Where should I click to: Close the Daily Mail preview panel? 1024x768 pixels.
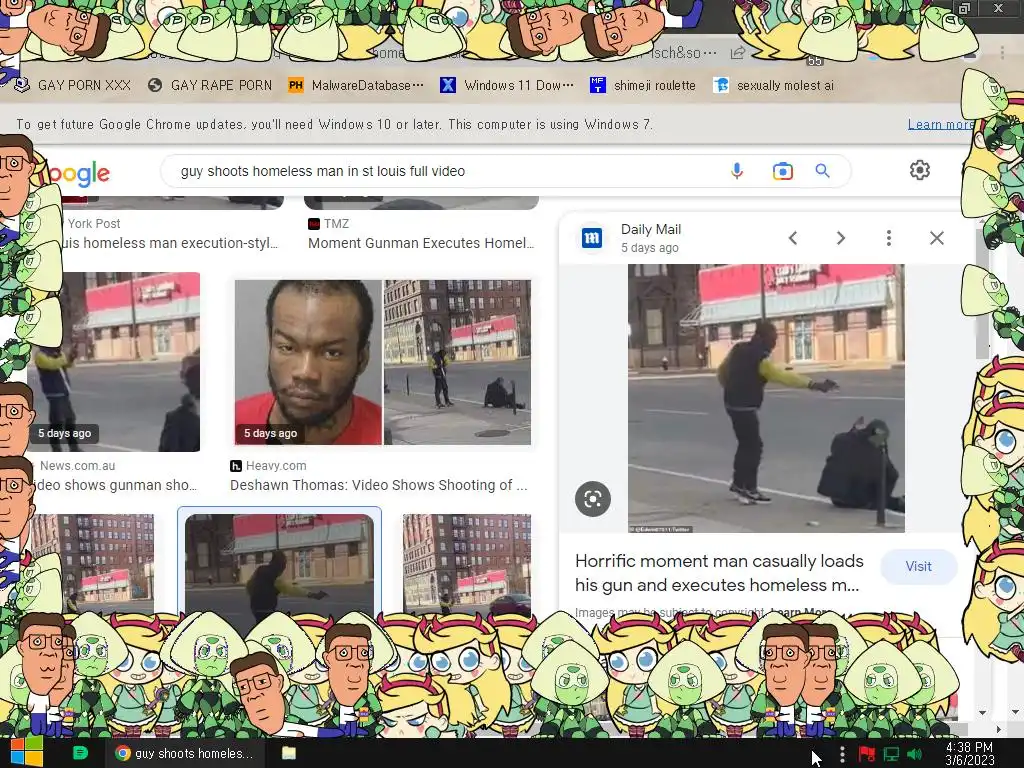[936, 238]
